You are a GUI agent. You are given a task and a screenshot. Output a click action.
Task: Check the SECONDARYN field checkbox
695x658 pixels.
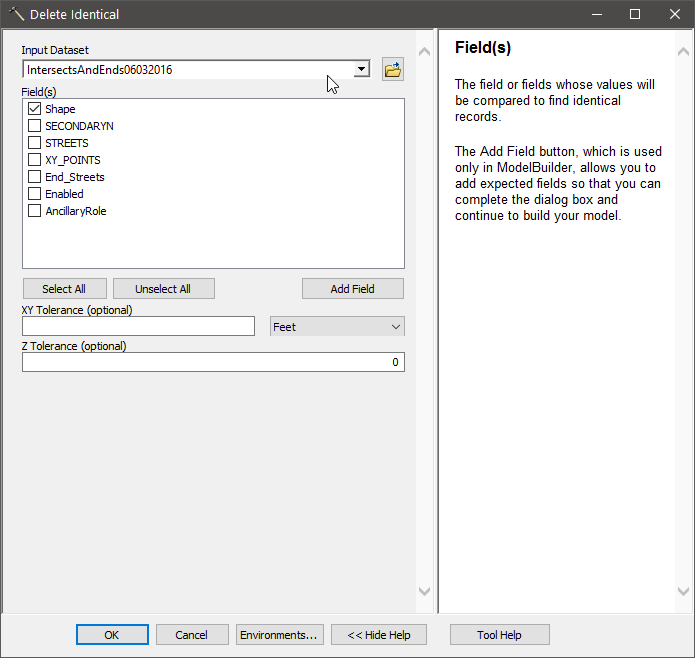click(34, 126)
